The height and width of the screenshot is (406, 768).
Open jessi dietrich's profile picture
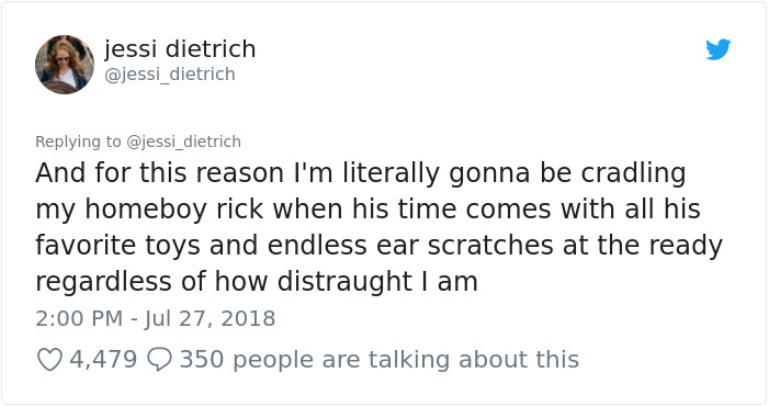point(64,64)
